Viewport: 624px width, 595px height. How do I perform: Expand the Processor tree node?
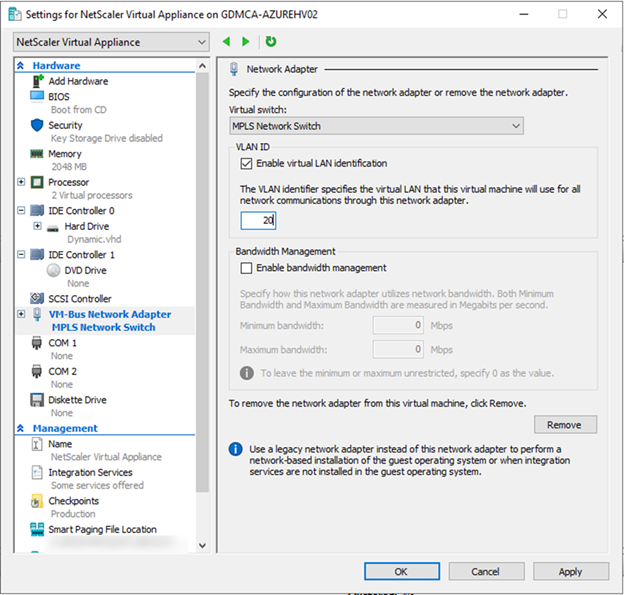tap(21, 182)
